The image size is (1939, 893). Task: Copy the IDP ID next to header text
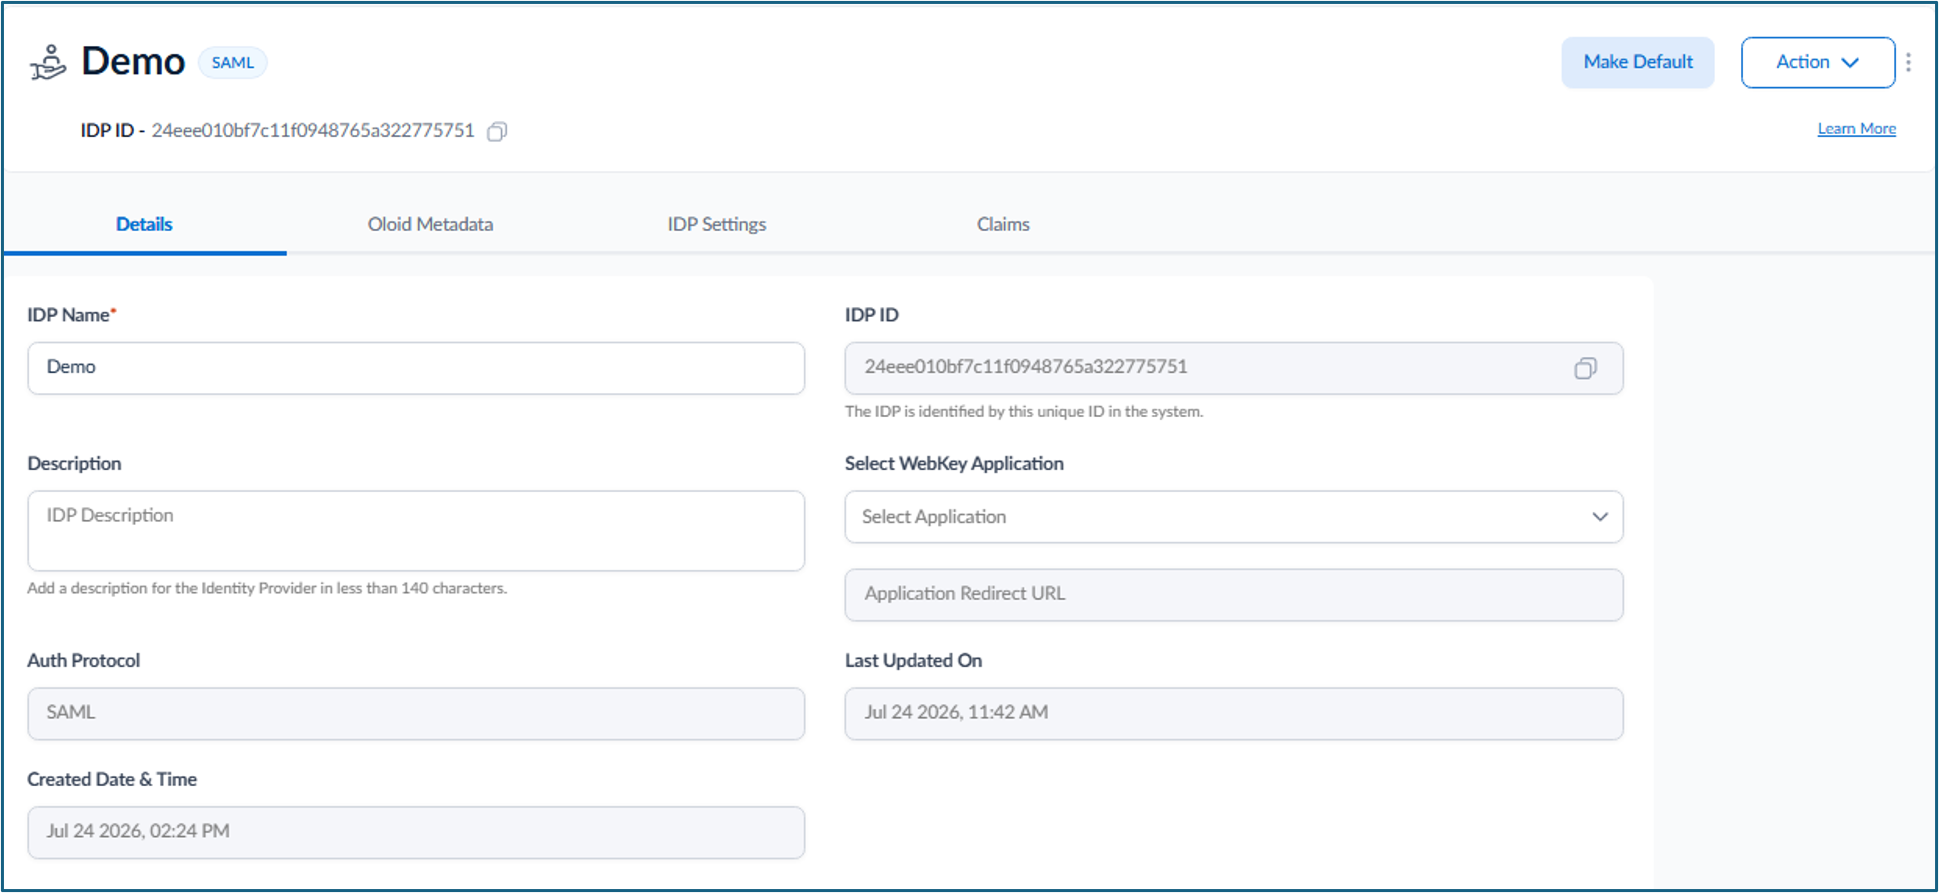pos(497,132)
